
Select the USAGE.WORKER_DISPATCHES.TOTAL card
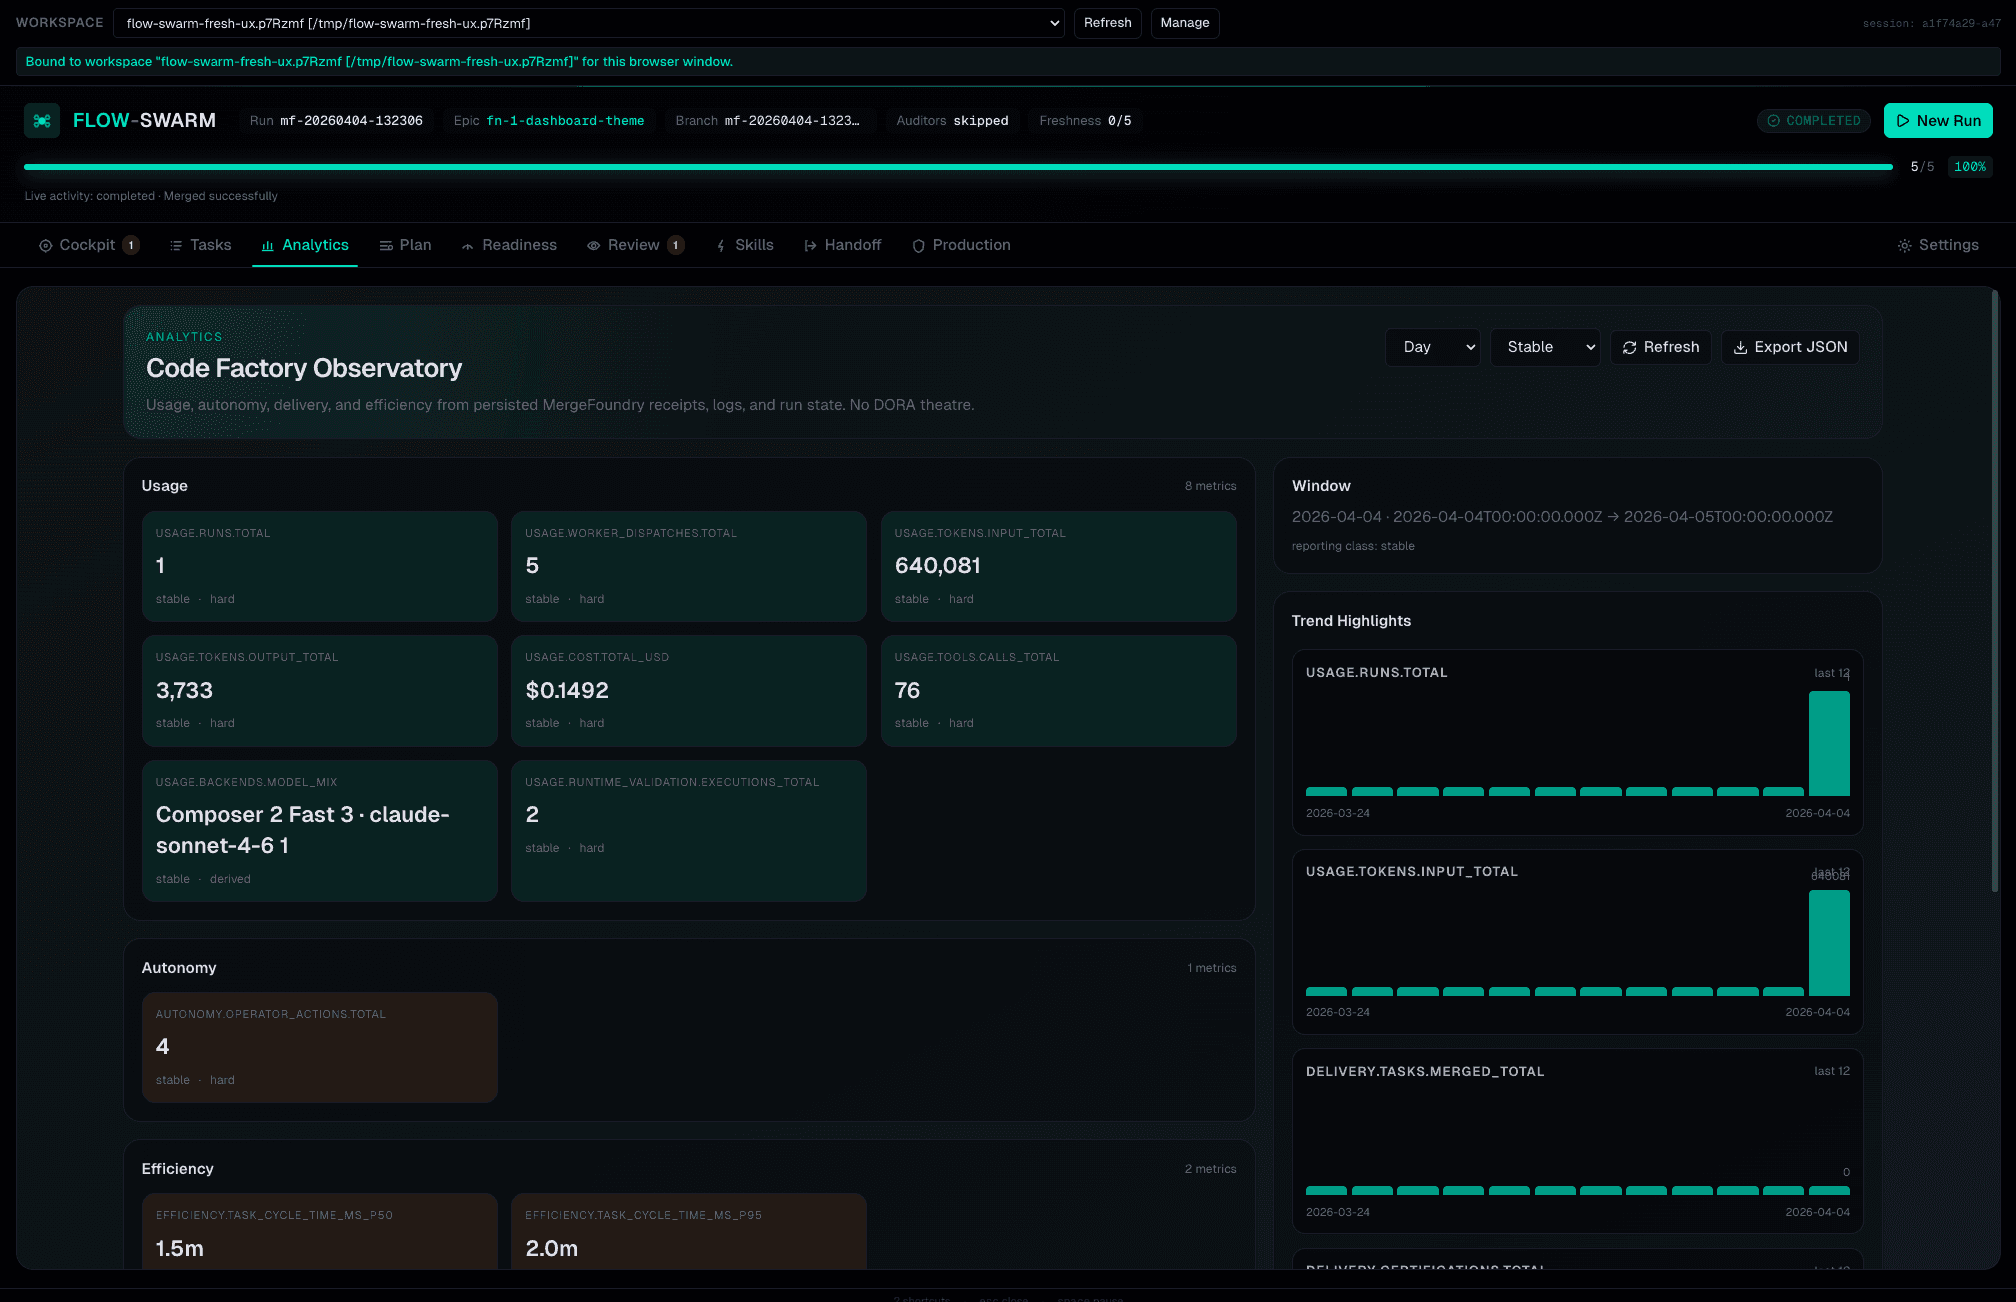pos(689,566)
